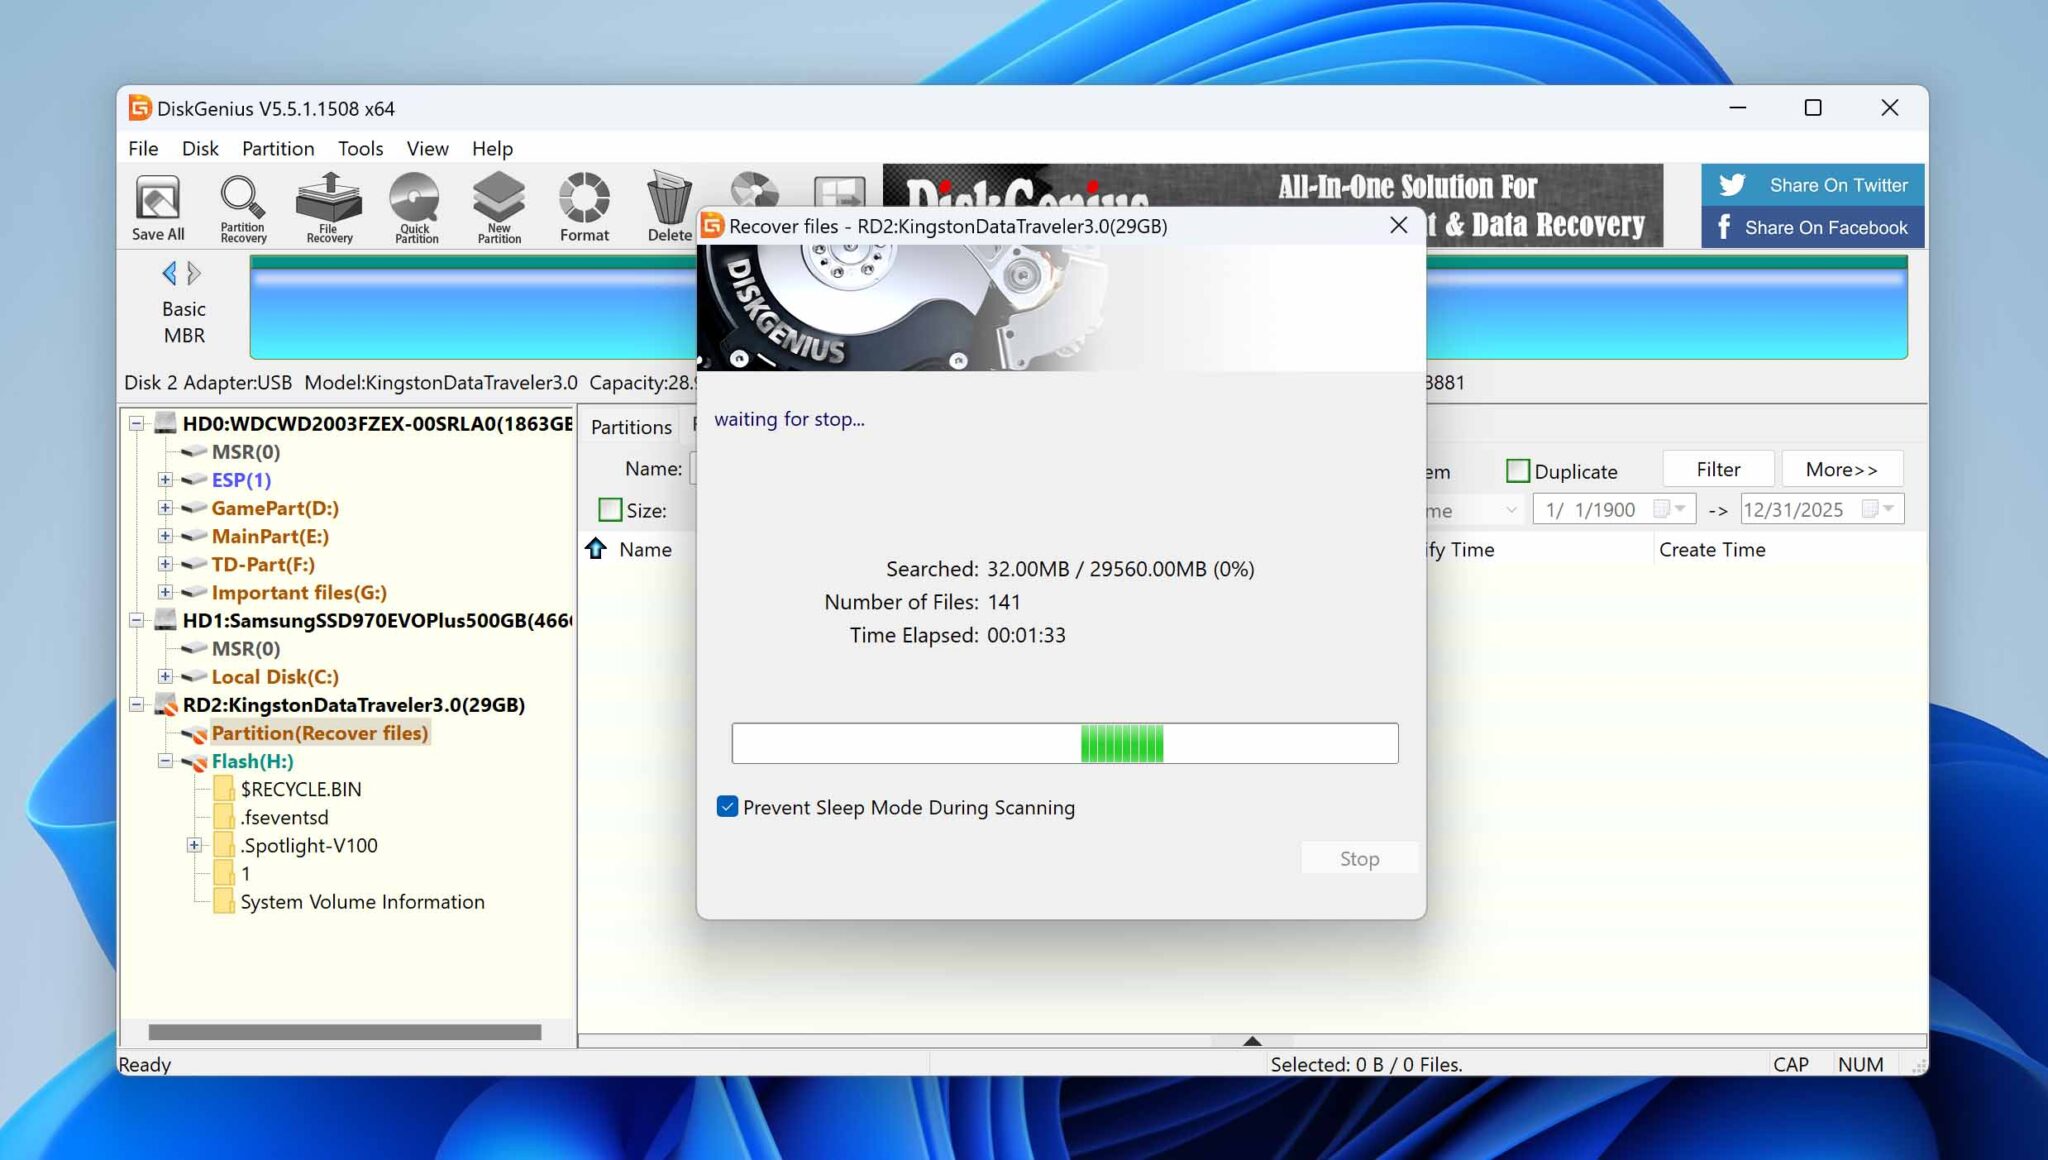Image resolution: width=2048 pixels, height=1160 pixels.
Task: Click the DiskGenius logo in the title bar
Action: click(141, 107)
